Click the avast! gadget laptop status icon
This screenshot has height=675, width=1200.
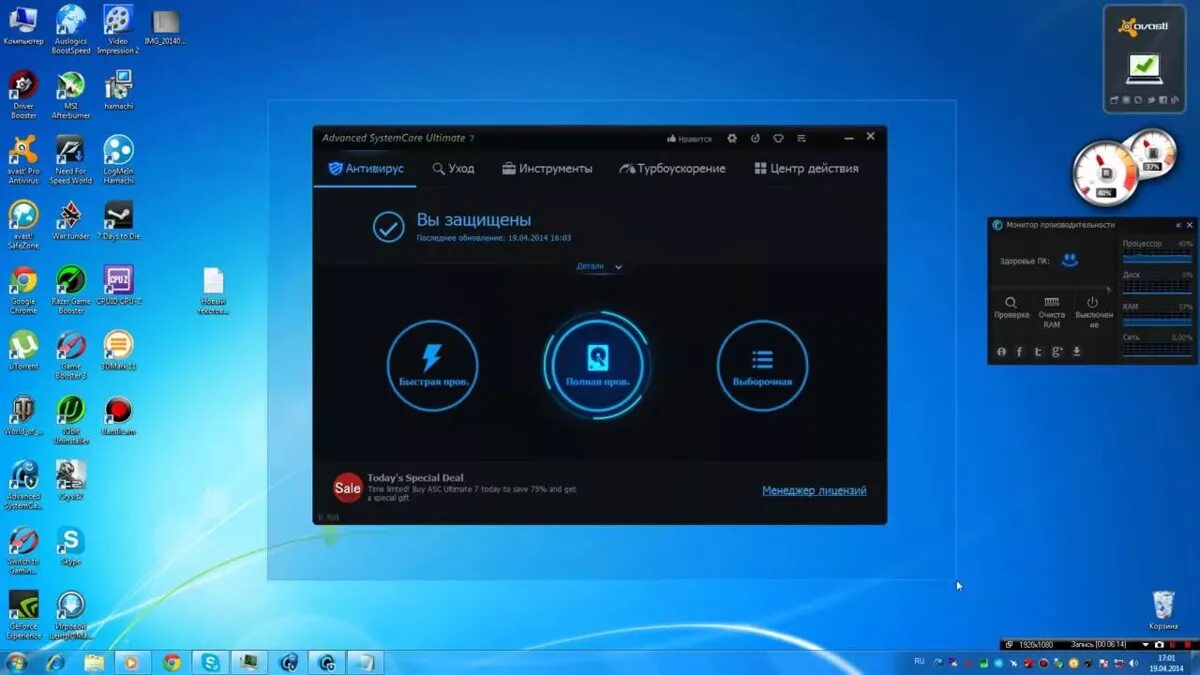click(1144, 68)
